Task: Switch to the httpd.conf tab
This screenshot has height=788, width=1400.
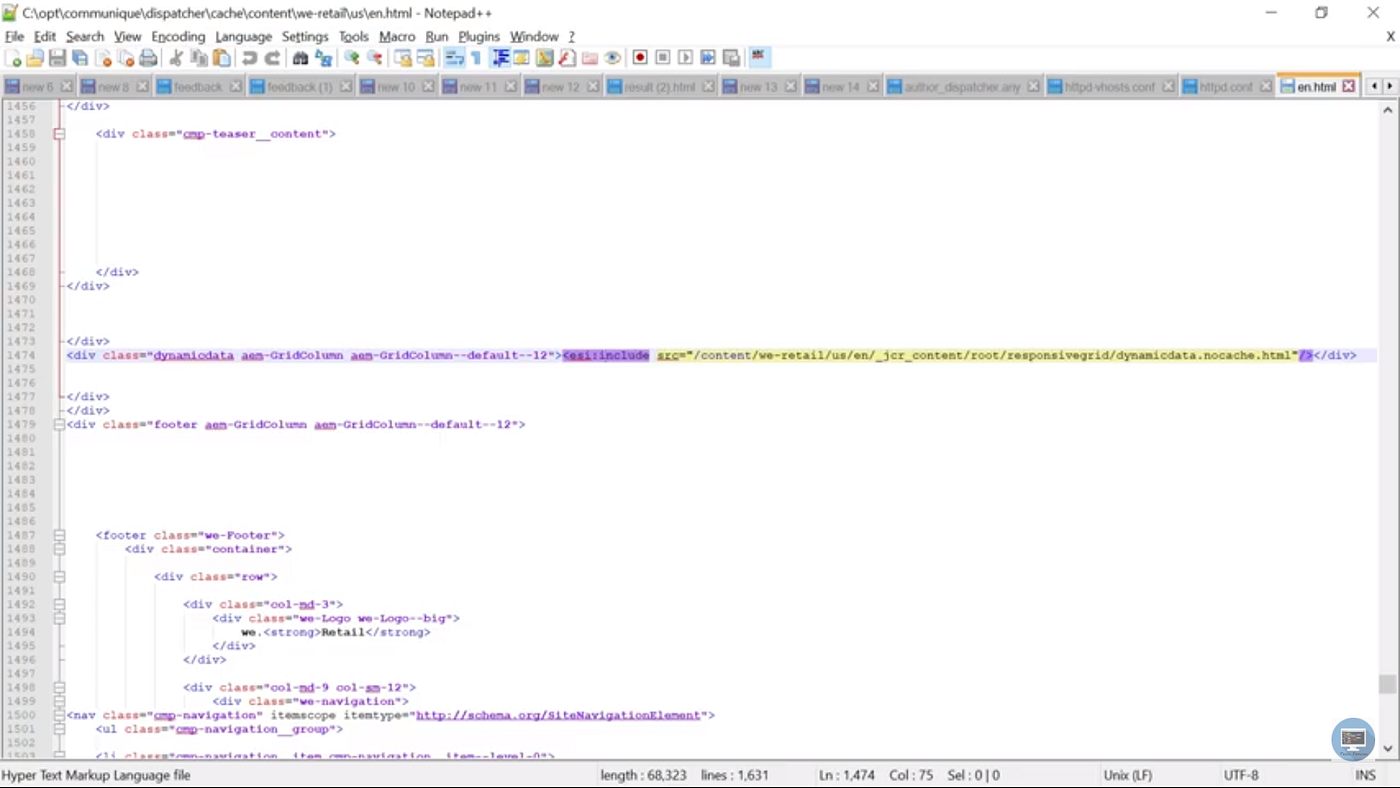Action: (1226, 87)
